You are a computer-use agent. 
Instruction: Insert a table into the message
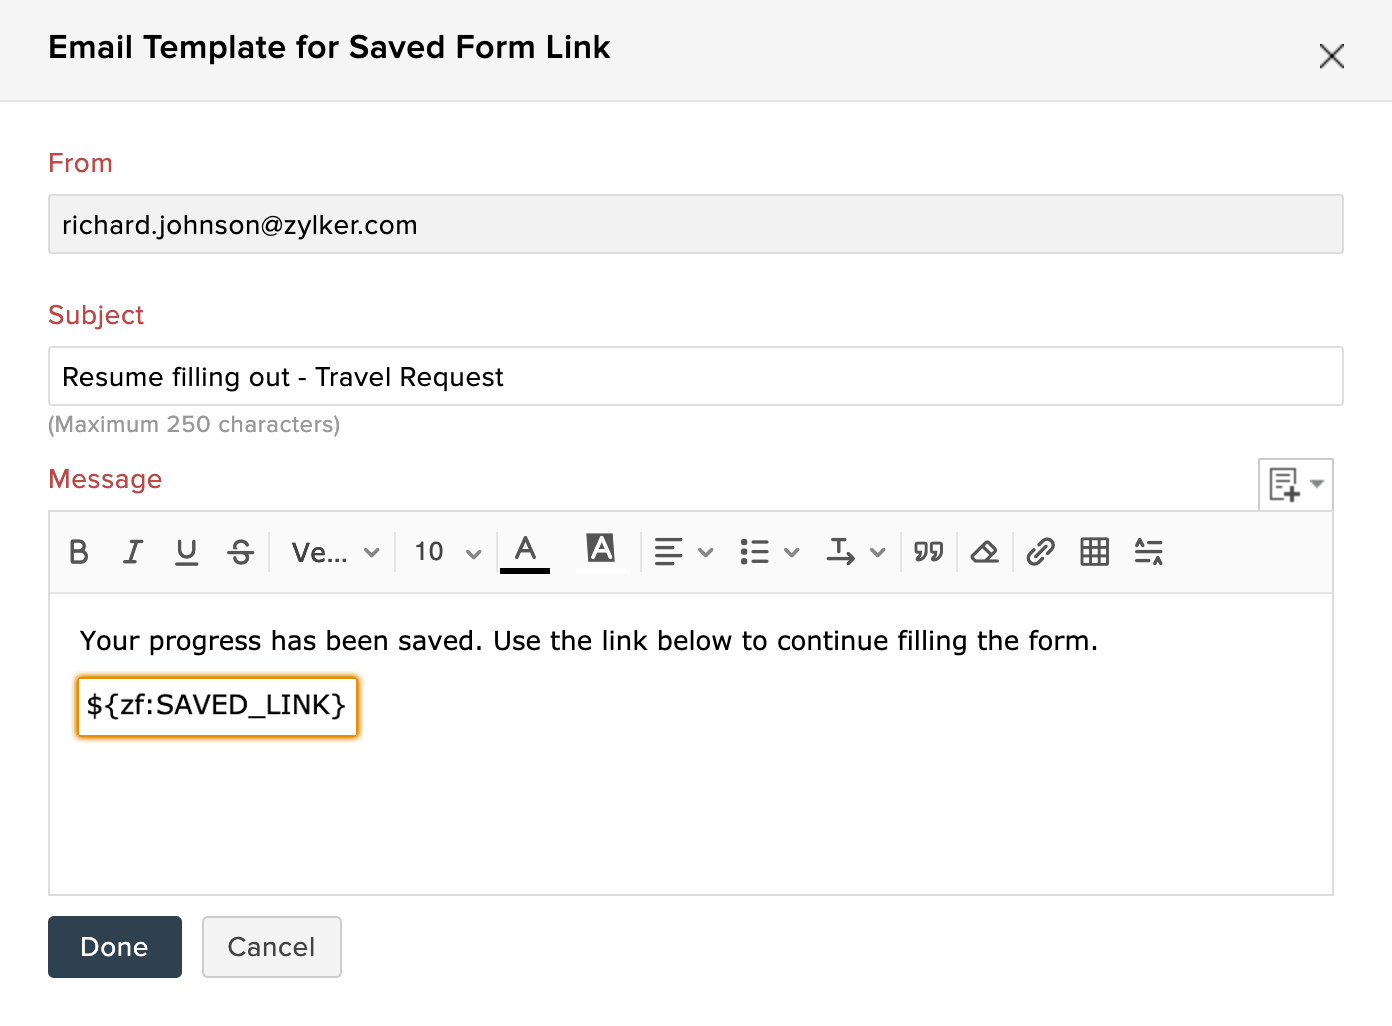pos(1095,552)
